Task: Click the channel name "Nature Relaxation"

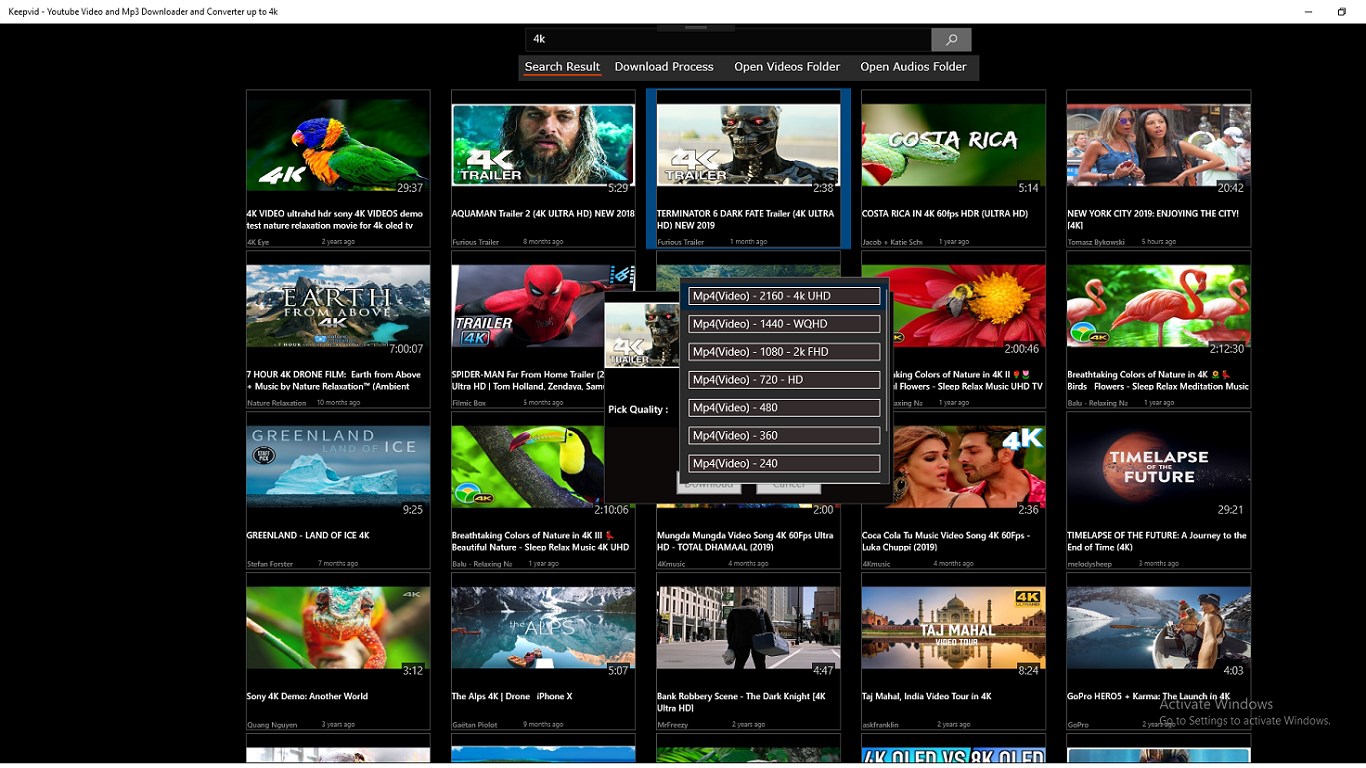Action: [x=277, y=403]
